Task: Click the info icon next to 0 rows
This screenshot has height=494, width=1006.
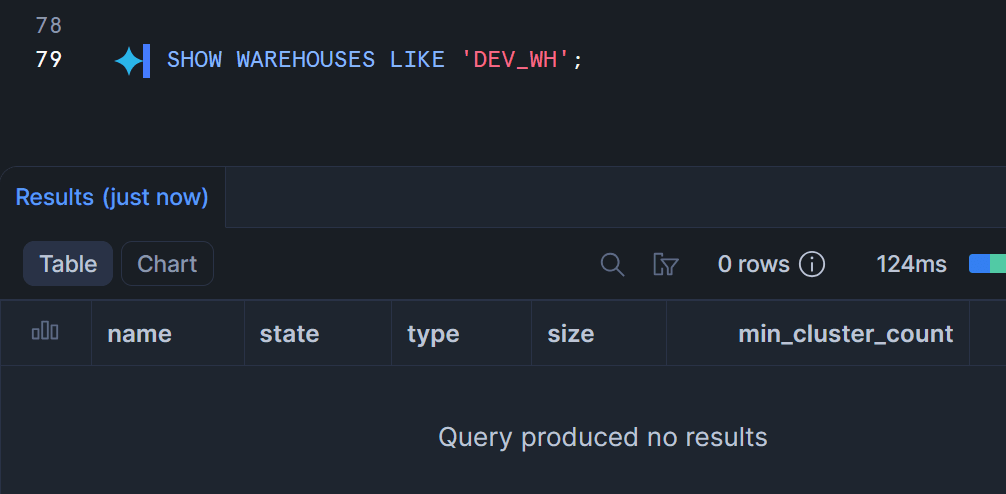Action: click(x=812, y=264)
